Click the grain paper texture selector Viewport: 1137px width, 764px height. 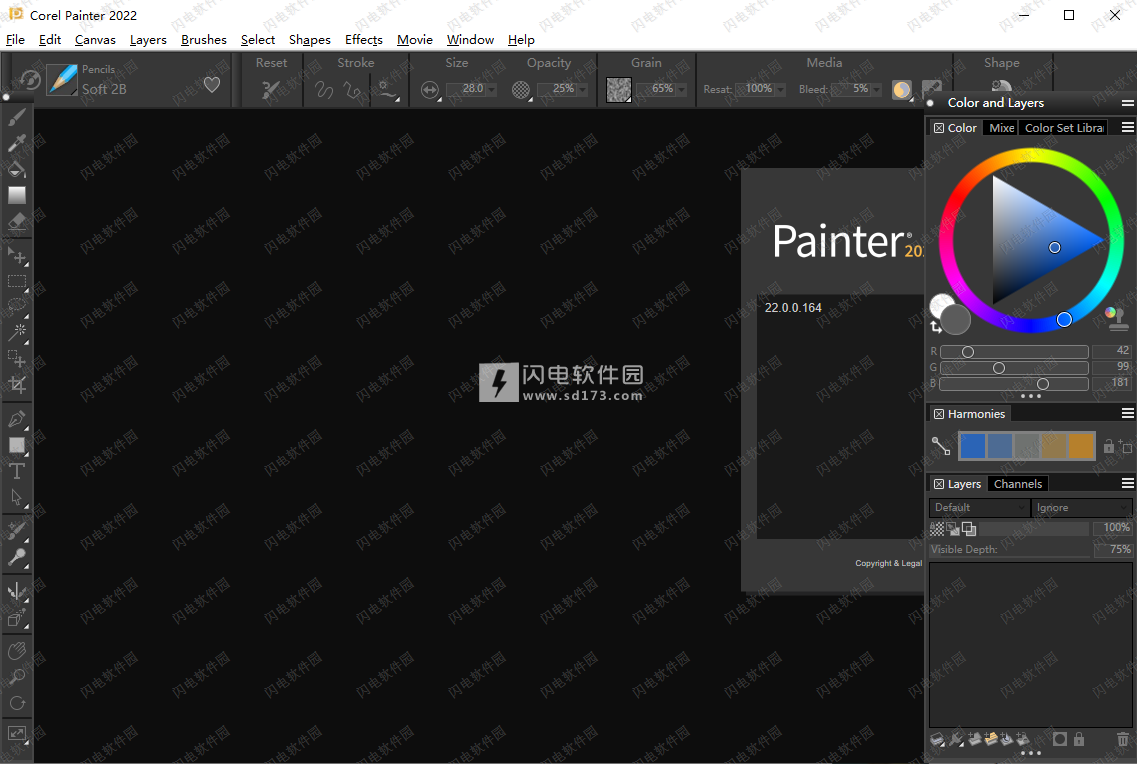pos(619,90)
